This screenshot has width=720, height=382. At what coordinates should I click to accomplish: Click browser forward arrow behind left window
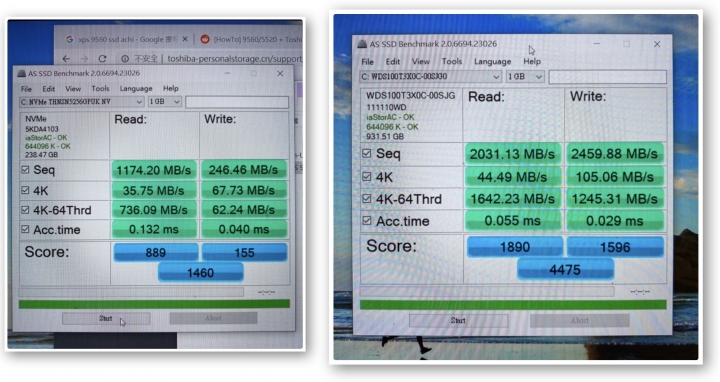[84, 59]
